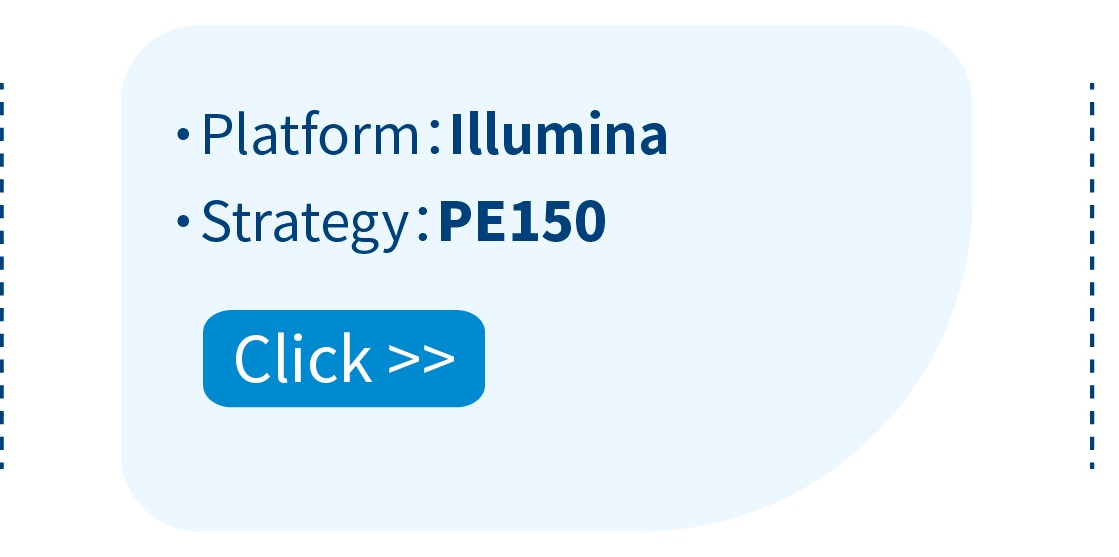
Task: Click the "Strategy" label text
Action: 305,224
